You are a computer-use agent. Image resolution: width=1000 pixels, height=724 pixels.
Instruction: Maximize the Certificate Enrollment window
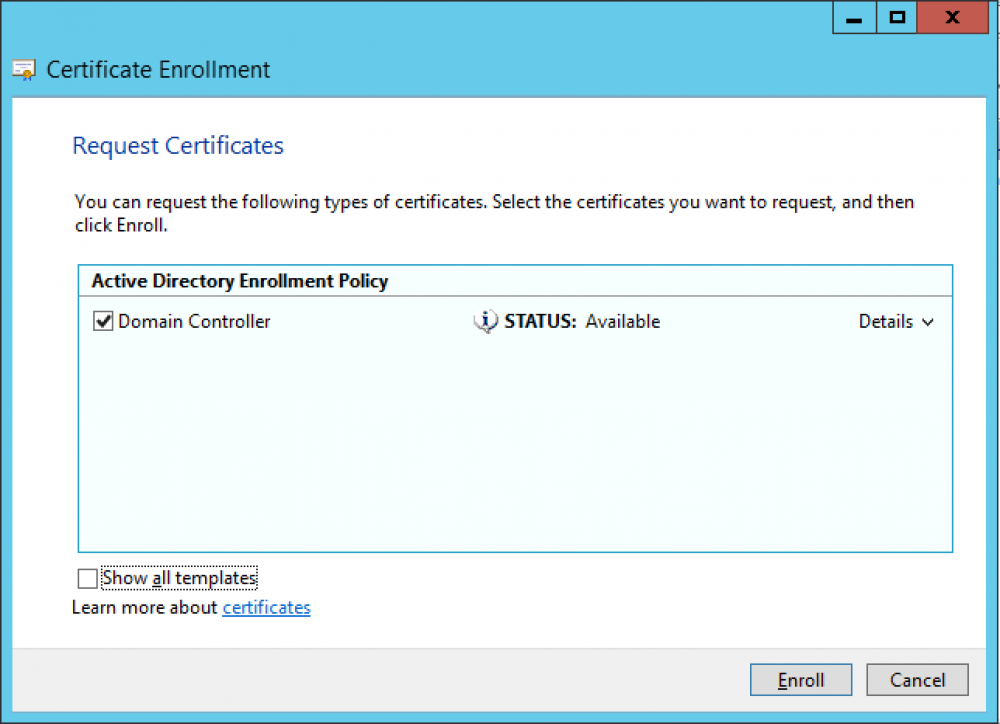(897, 17)
